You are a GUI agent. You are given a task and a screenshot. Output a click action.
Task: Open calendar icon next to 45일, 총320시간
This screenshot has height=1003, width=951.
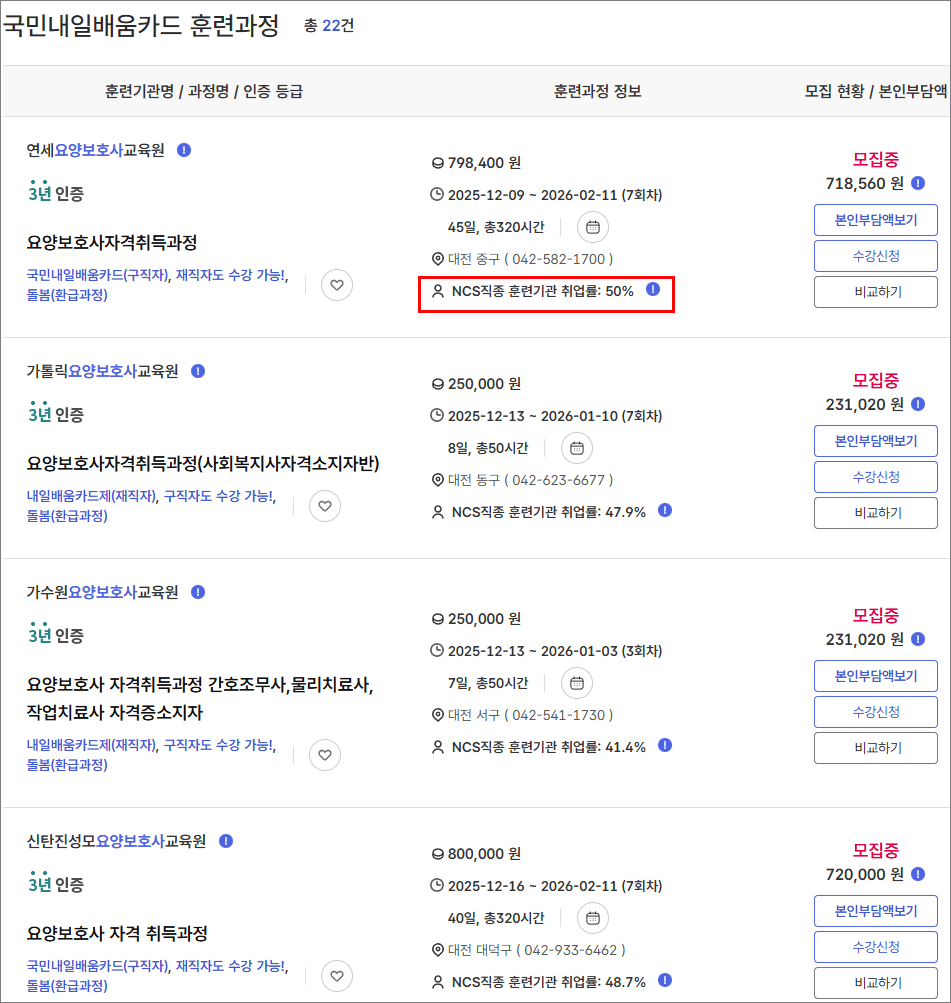(592, 227)
